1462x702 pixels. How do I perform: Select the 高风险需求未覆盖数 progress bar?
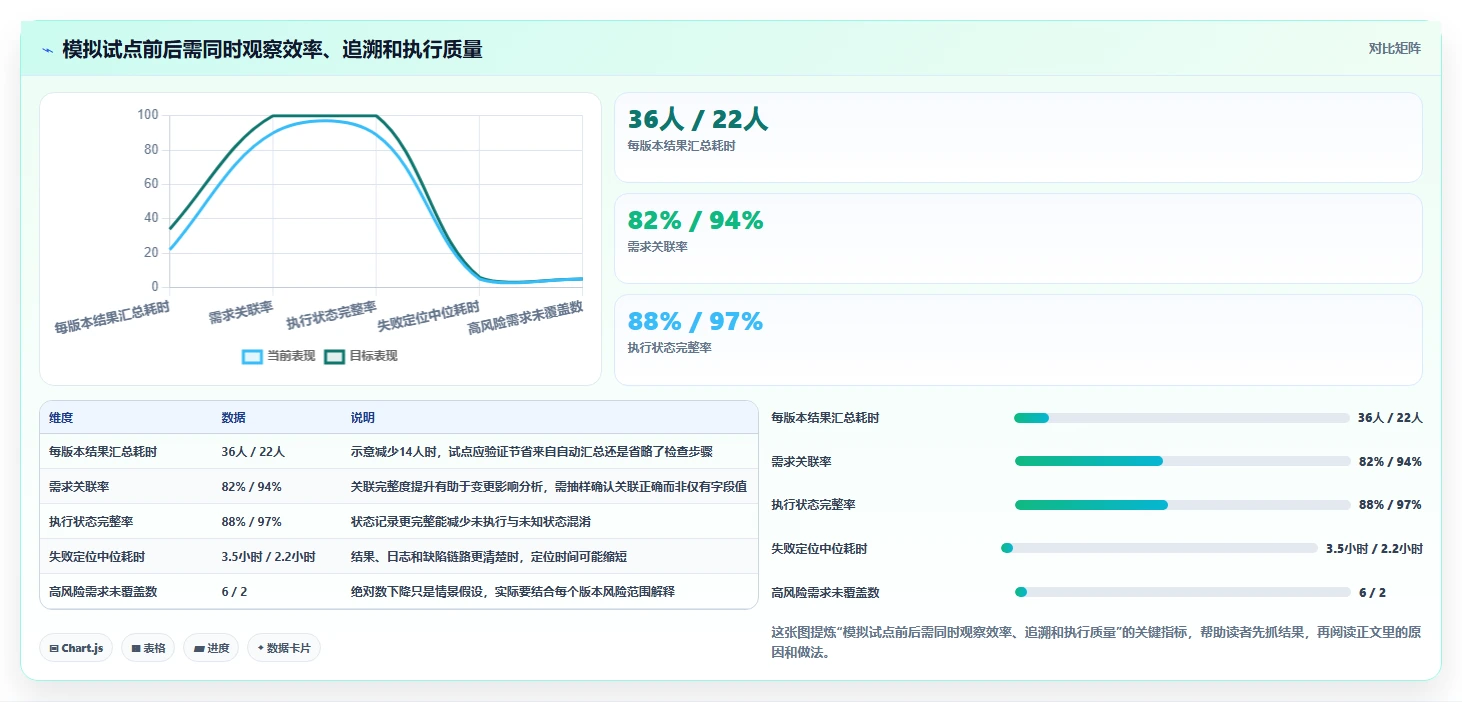pyautogui.click(x=1183, y=592)
